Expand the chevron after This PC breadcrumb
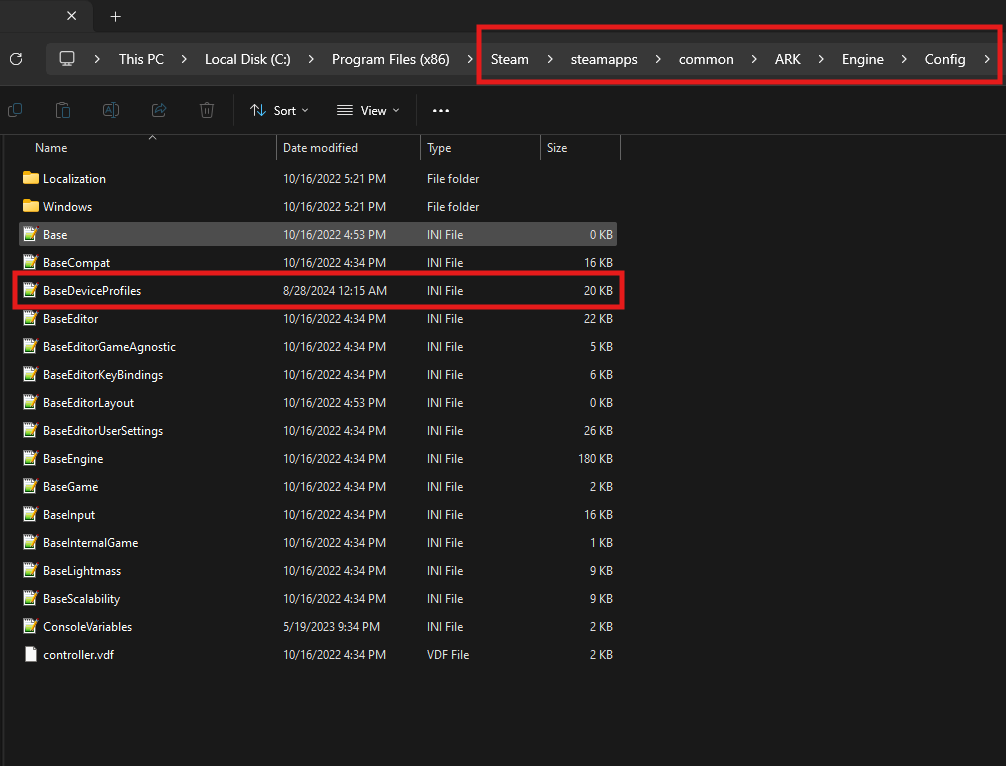Image resolution: width=1006 pixels, height=766 pixels. [184, 59]
